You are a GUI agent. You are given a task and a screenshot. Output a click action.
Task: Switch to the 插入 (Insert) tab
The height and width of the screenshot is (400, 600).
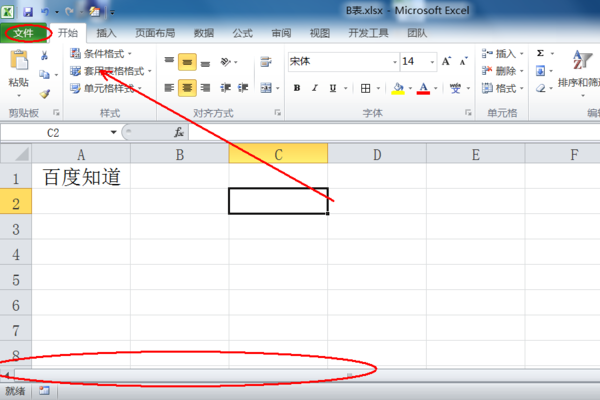106,33
